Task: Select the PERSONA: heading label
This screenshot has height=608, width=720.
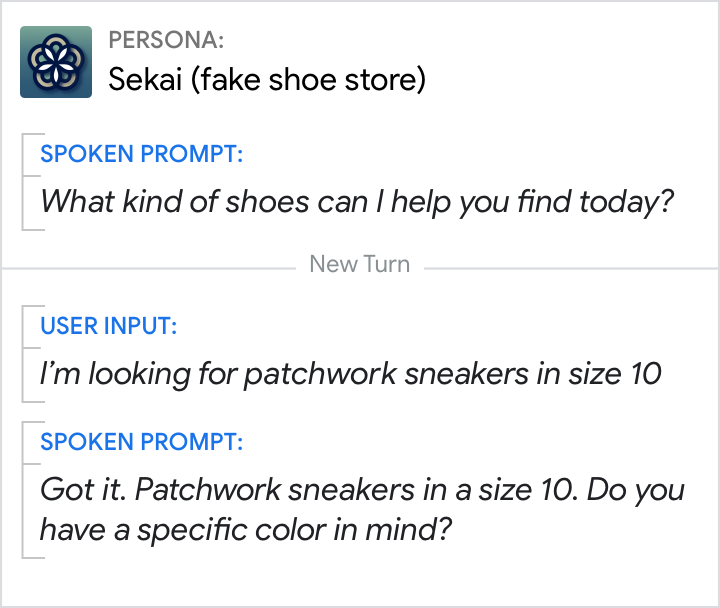Action: coord(166,41)
